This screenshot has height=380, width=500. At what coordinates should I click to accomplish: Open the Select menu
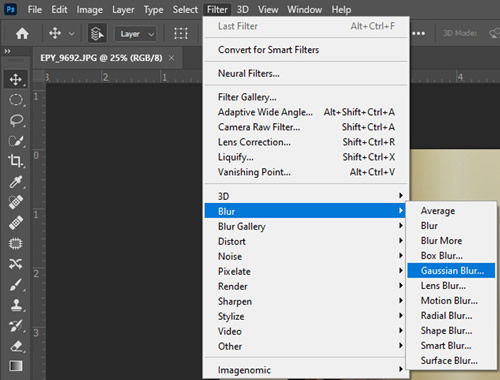coord(185,10)
